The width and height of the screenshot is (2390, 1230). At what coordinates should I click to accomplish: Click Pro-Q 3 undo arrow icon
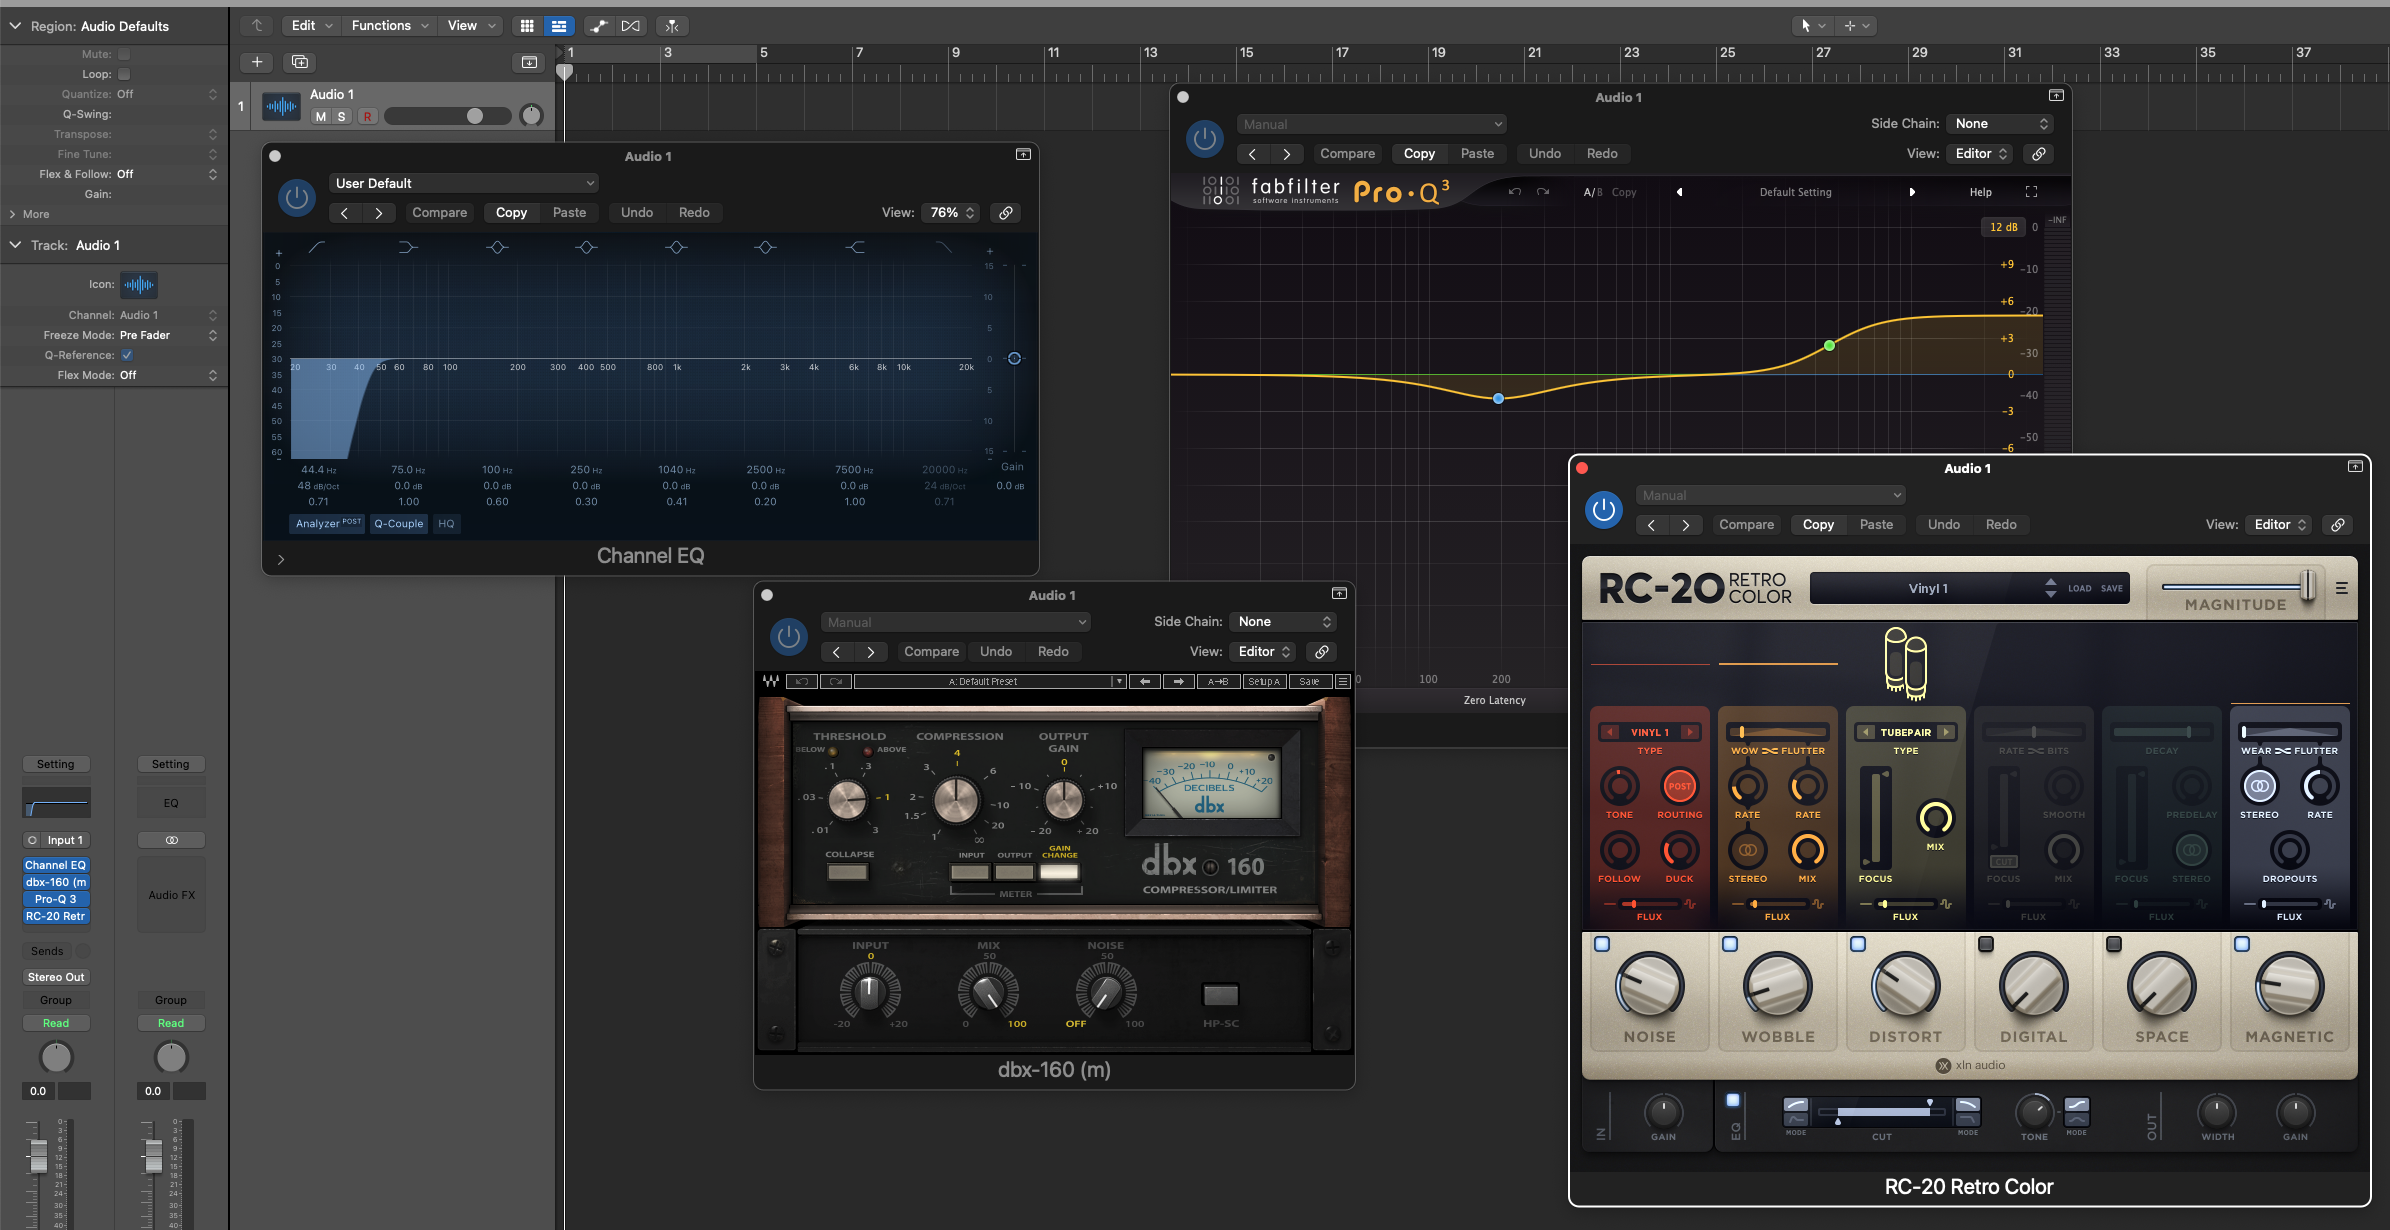(x=1514, y=192)
